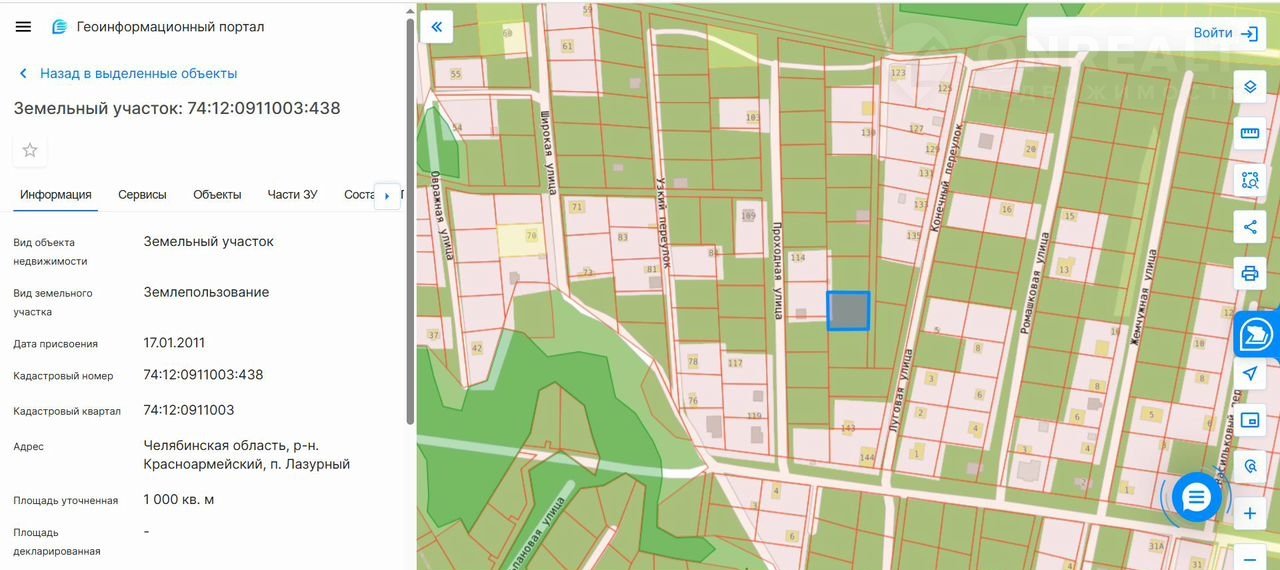Image resolution: width=1280 pixels, height=570 pixels.
Task: Select the Части ЗУ tab
Action: (x=292, y=195)
